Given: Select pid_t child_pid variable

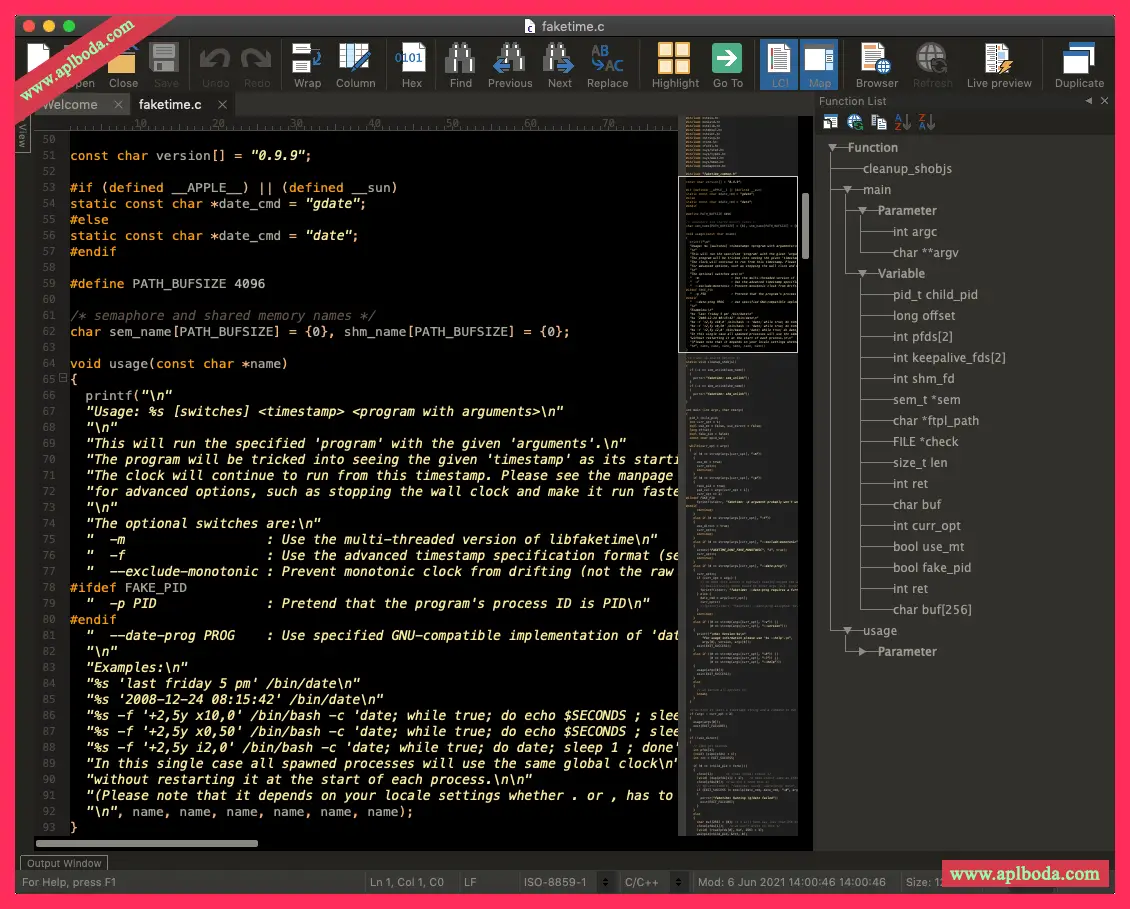Looking at the screenshot, I should [935, 294].
